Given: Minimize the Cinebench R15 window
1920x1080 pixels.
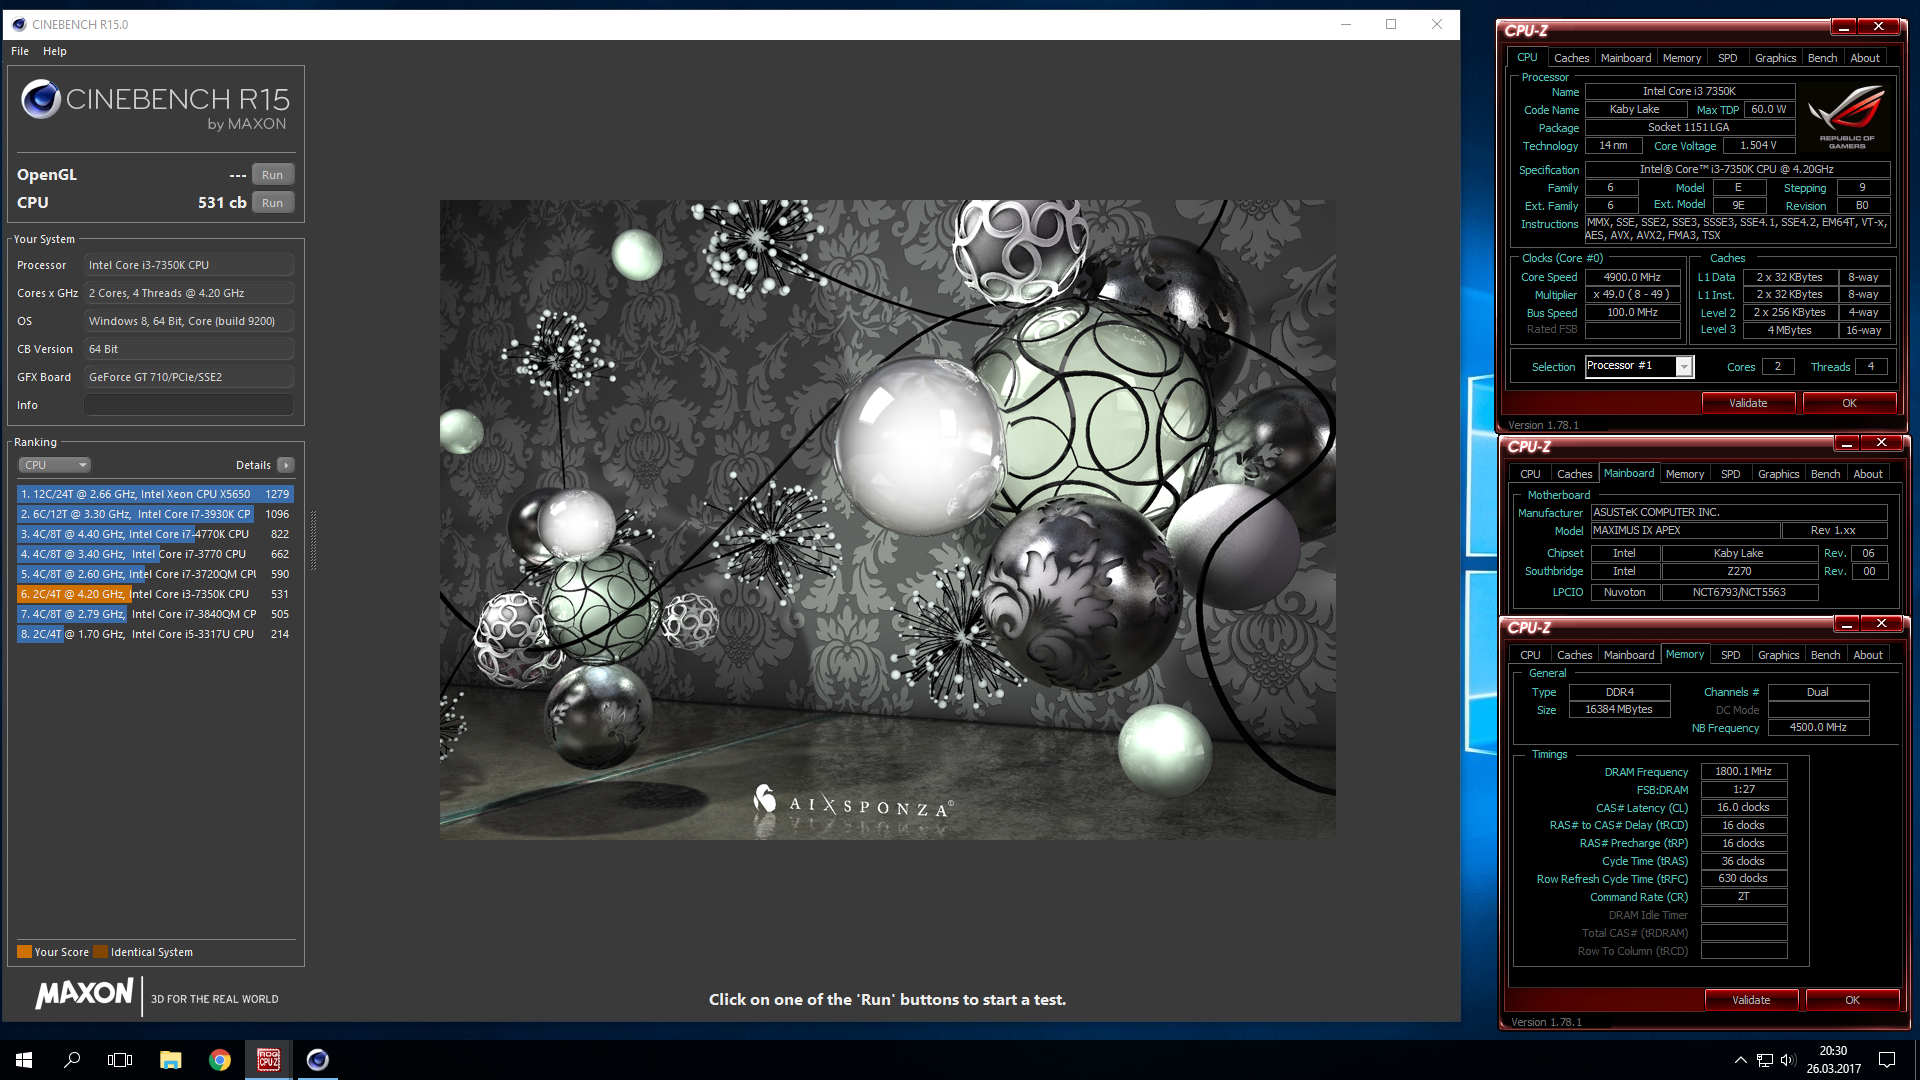Looking at the screenshot, I should [1345, 24].
